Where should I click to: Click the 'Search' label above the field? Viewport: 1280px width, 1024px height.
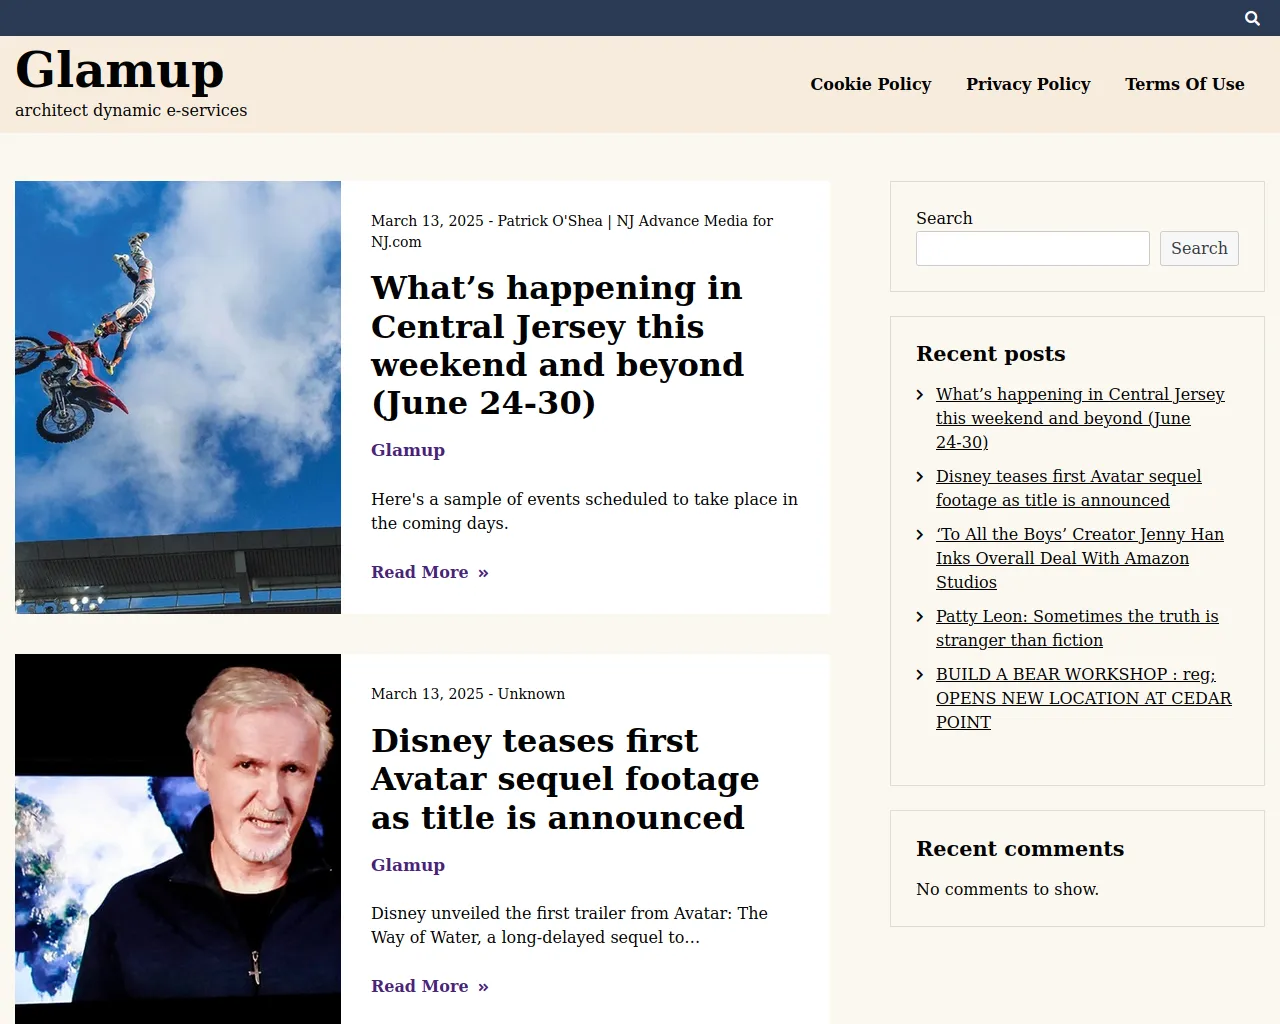click(x=944, y=218)
